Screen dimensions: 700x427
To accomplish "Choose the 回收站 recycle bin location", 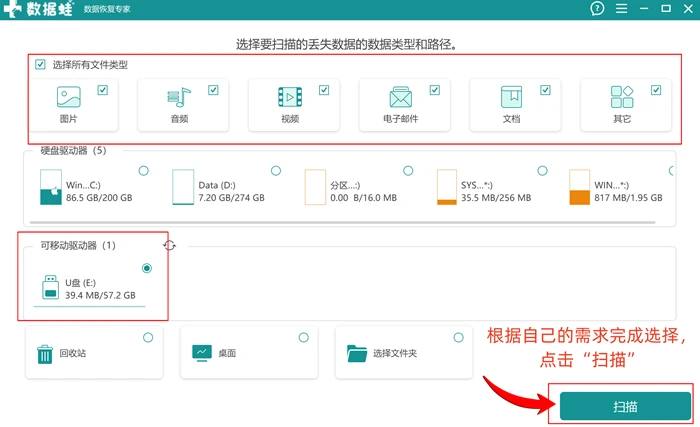I will [94, 353].
